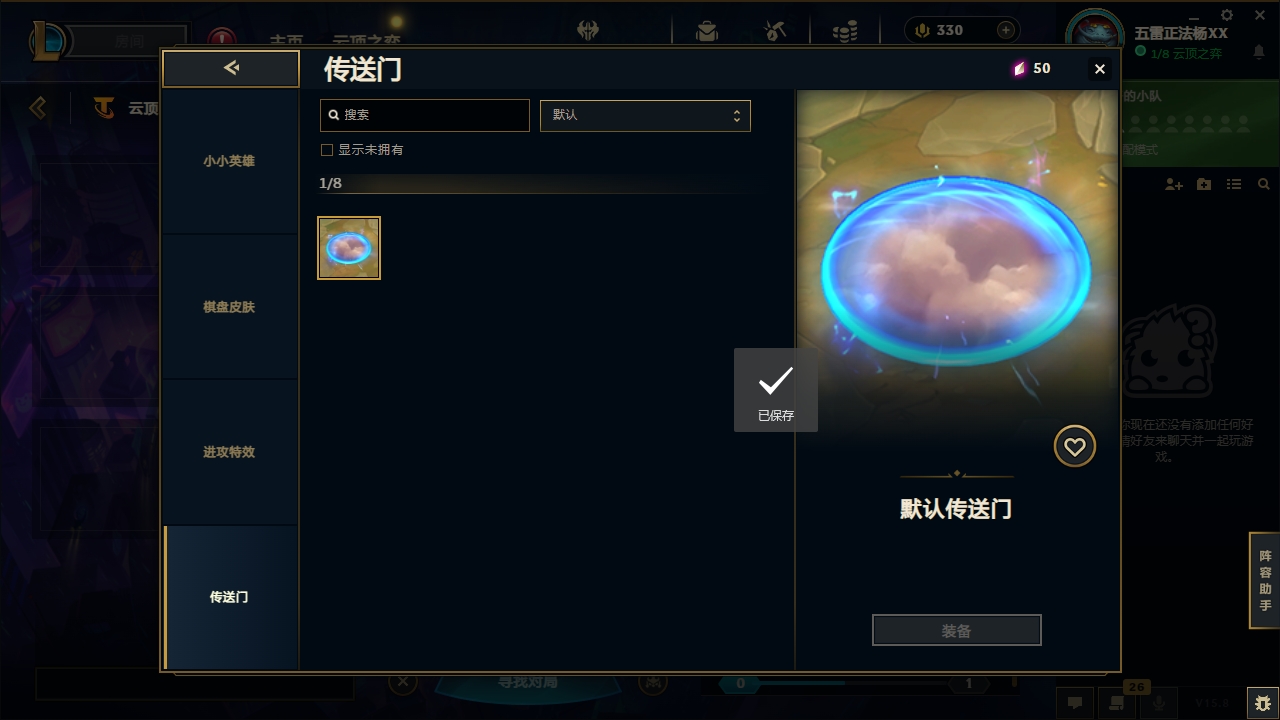Open the 阵容助手 side panel tab
Image resolution: width=1280 pixels, height=720 pixels.
(x=1265, y=580)
